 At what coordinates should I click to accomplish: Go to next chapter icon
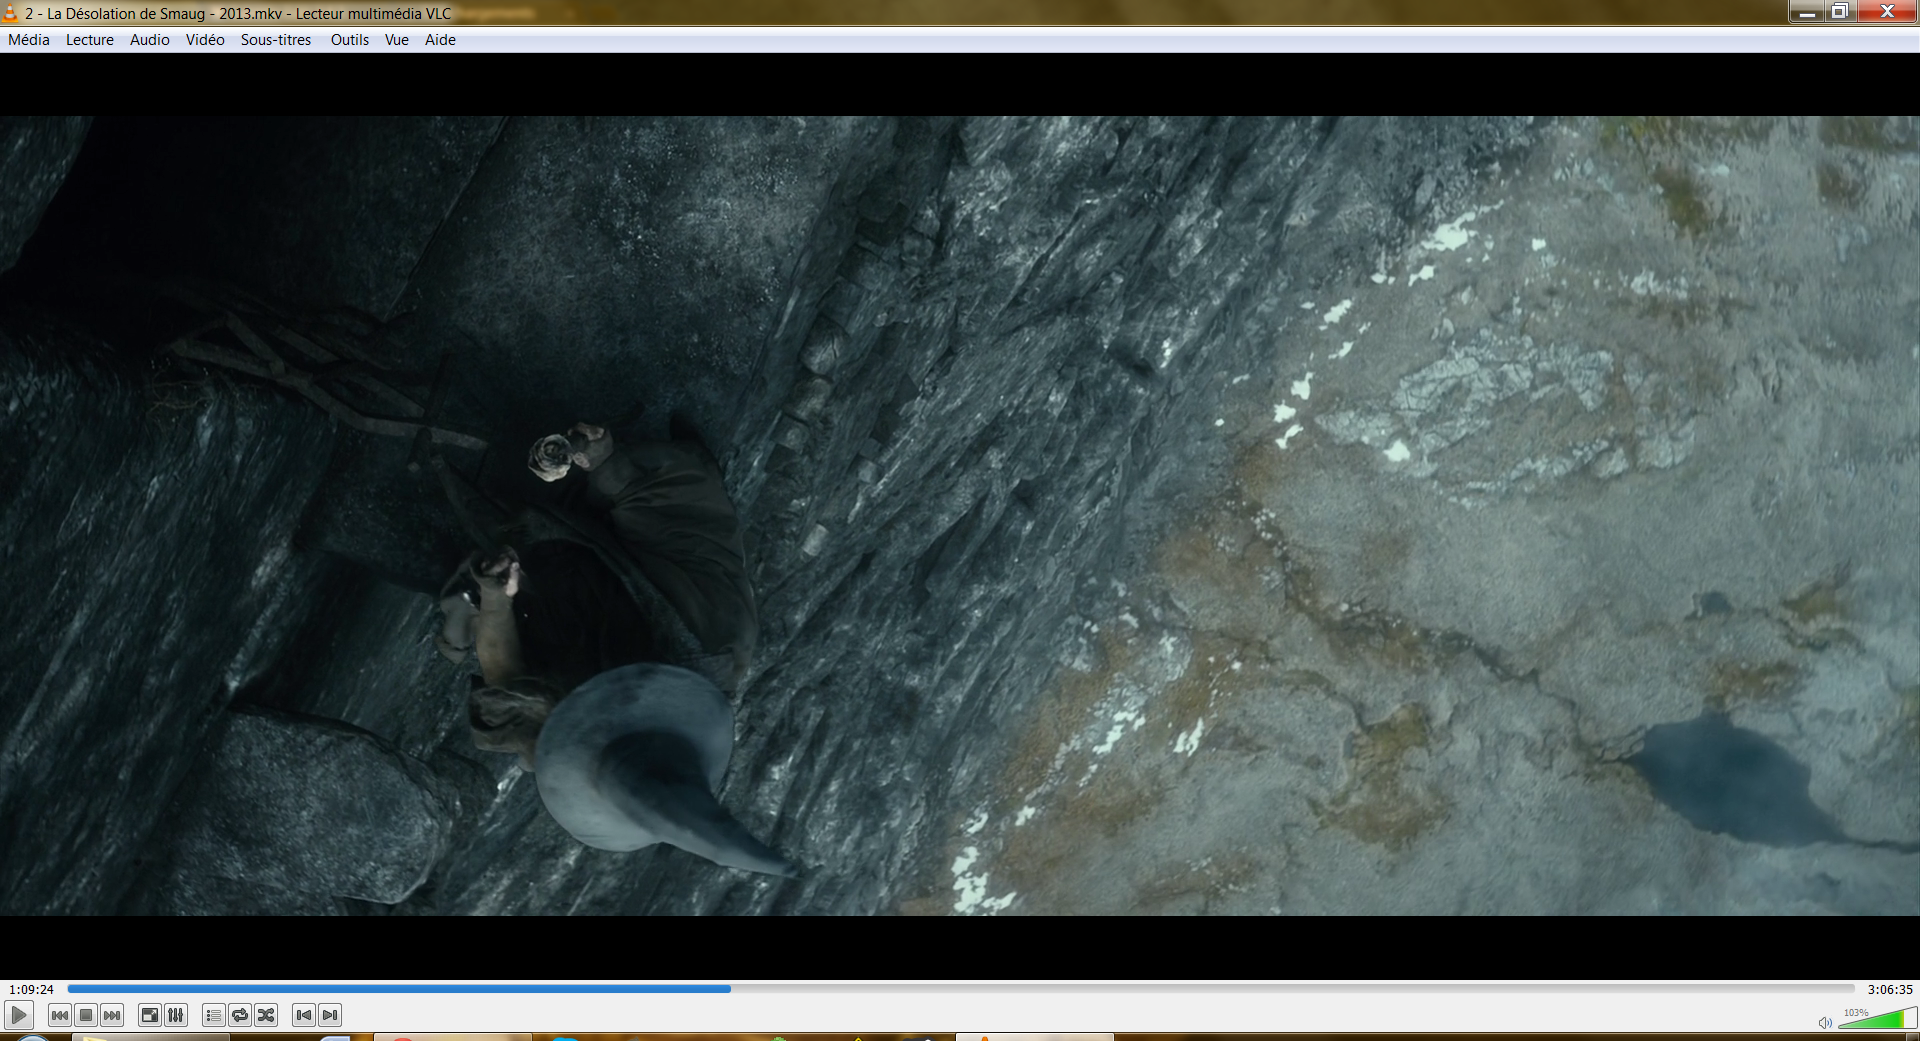click(x=330, y=1015)
